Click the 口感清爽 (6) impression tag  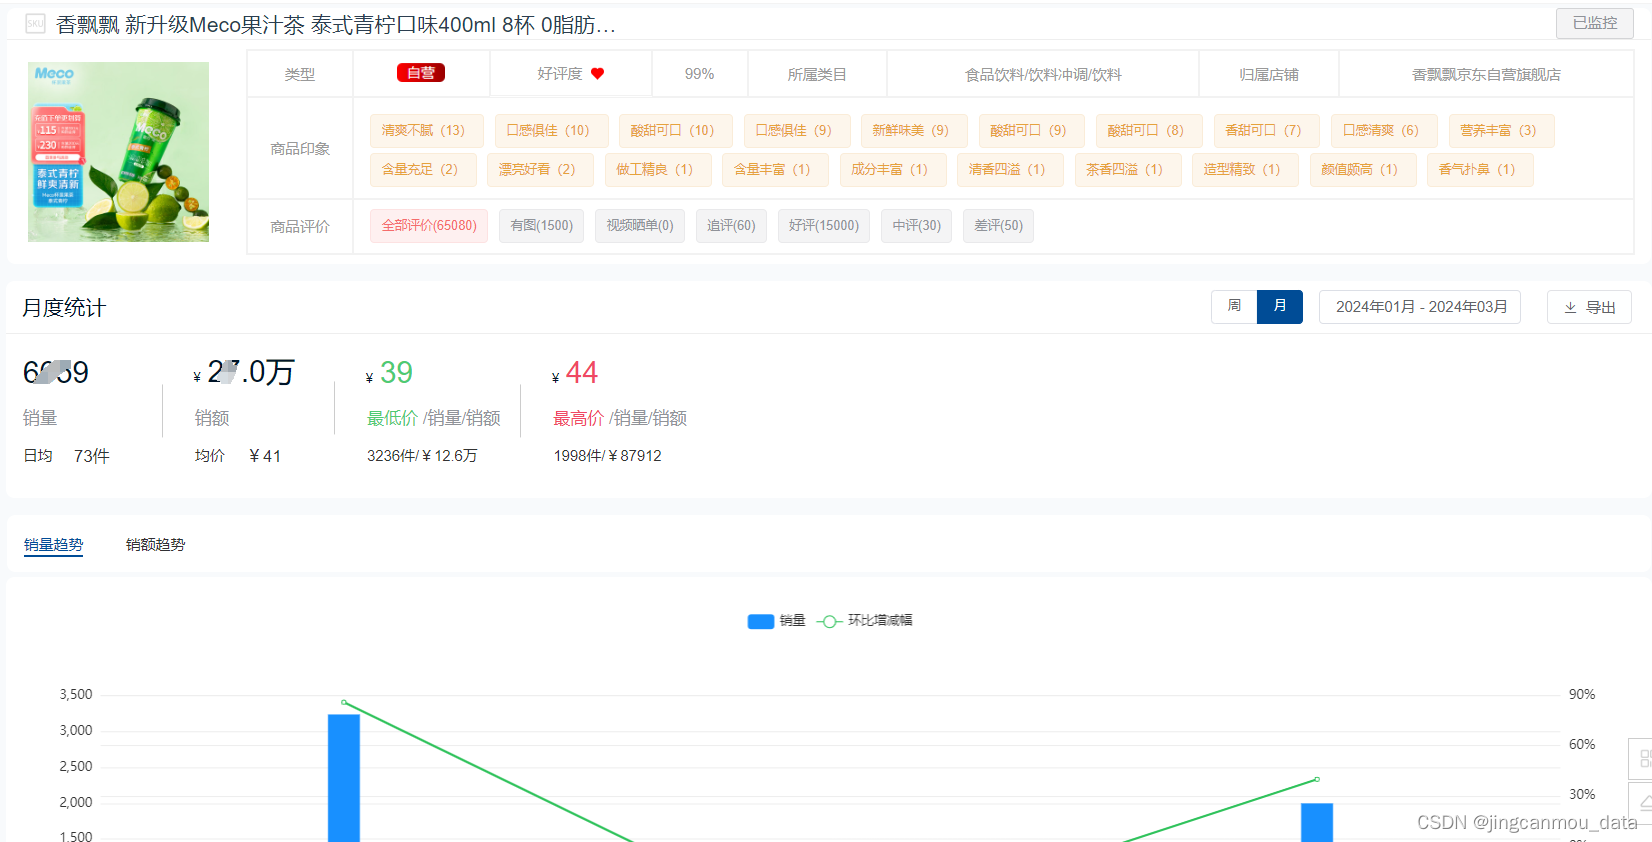click(x=1384, y=131)
